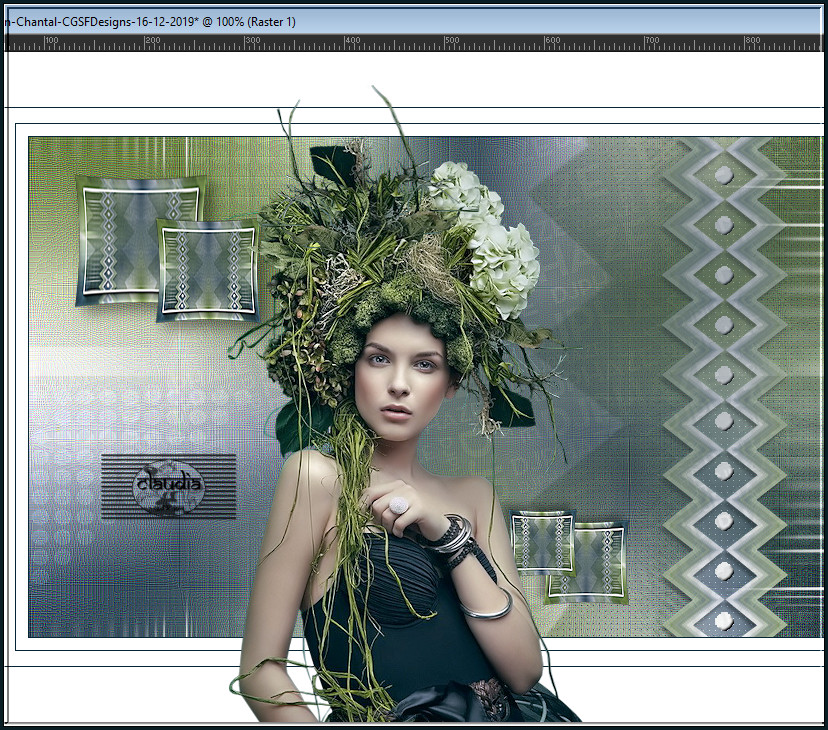
Task: Click the white hydrangea flowers in the headdress
Action: pyautogui.click(x=485, y=238)
